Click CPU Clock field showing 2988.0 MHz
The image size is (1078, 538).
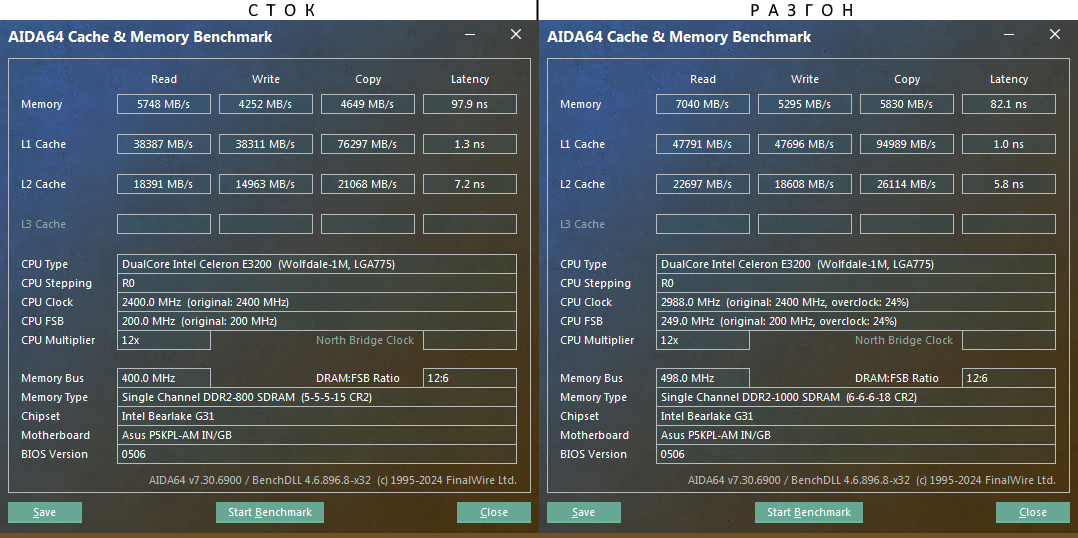856,302
